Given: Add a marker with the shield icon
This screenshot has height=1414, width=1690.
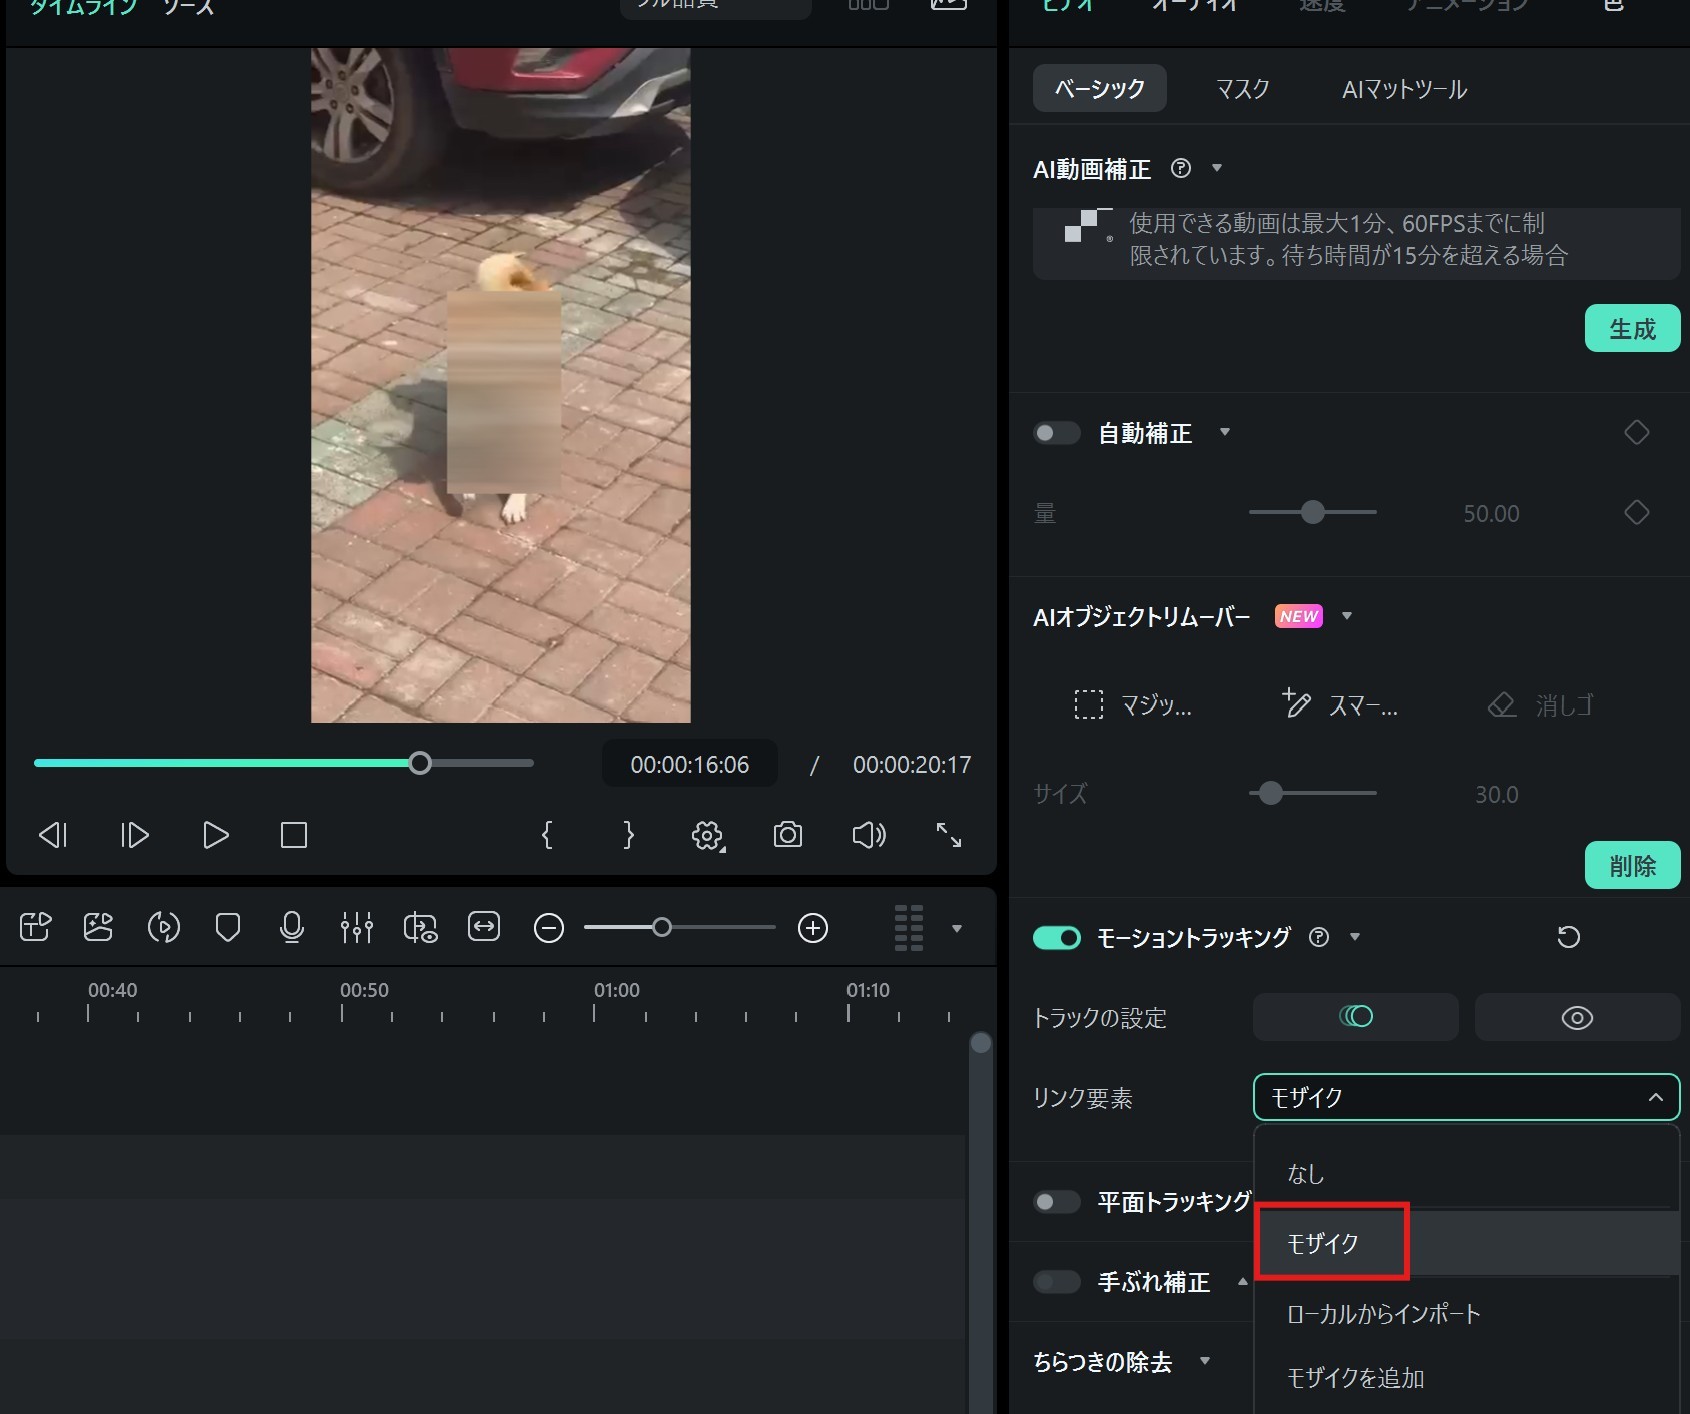Looking at the screenshot, I should coord(228,928).
